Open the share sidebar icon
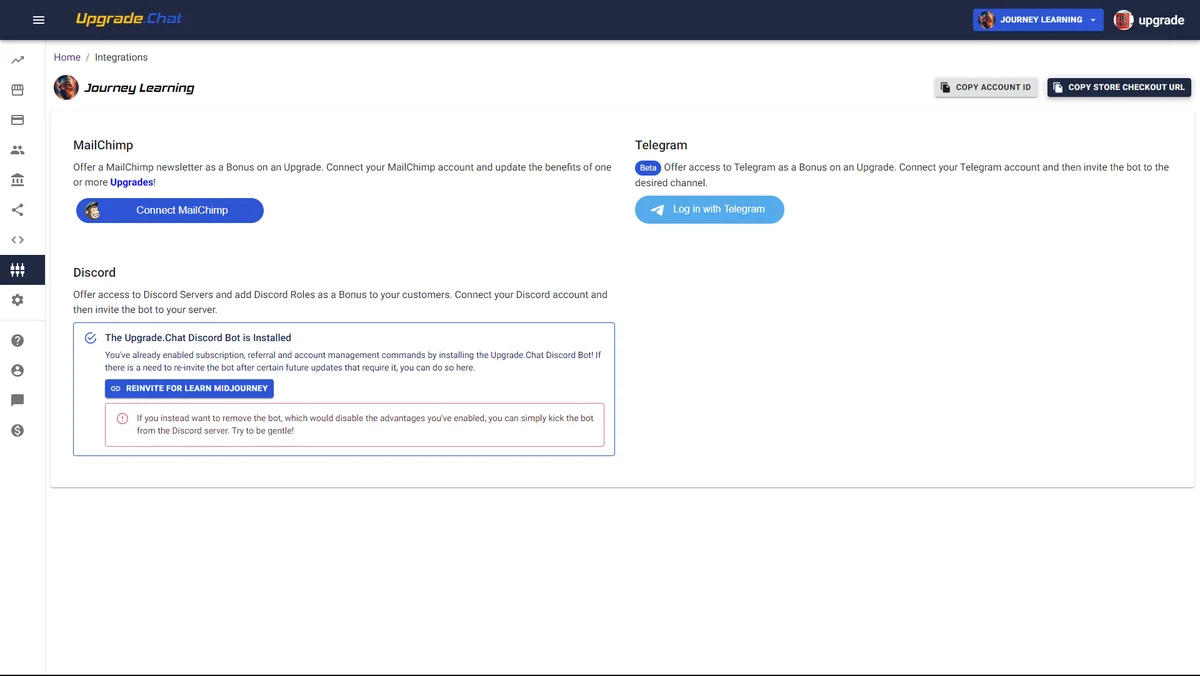Screen dimensions: 1200x676 [x=17, y=210]
